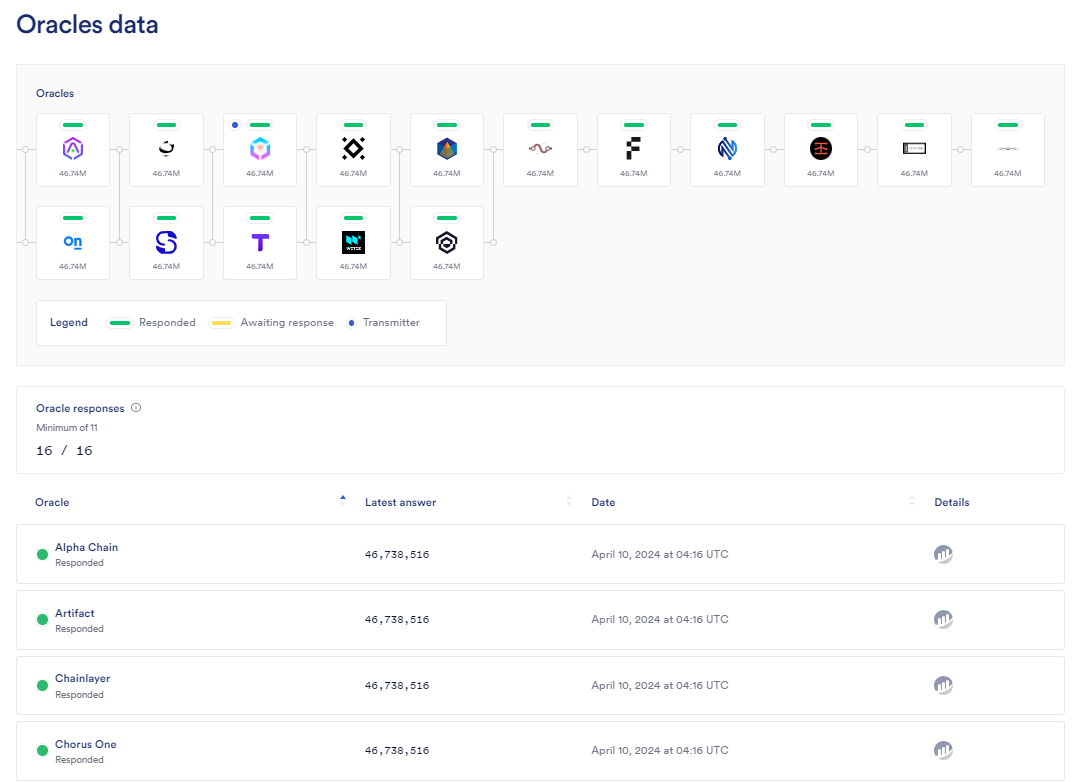
Task: Click the Chainlayer row date cell
Action: click(x=660, y=684)
